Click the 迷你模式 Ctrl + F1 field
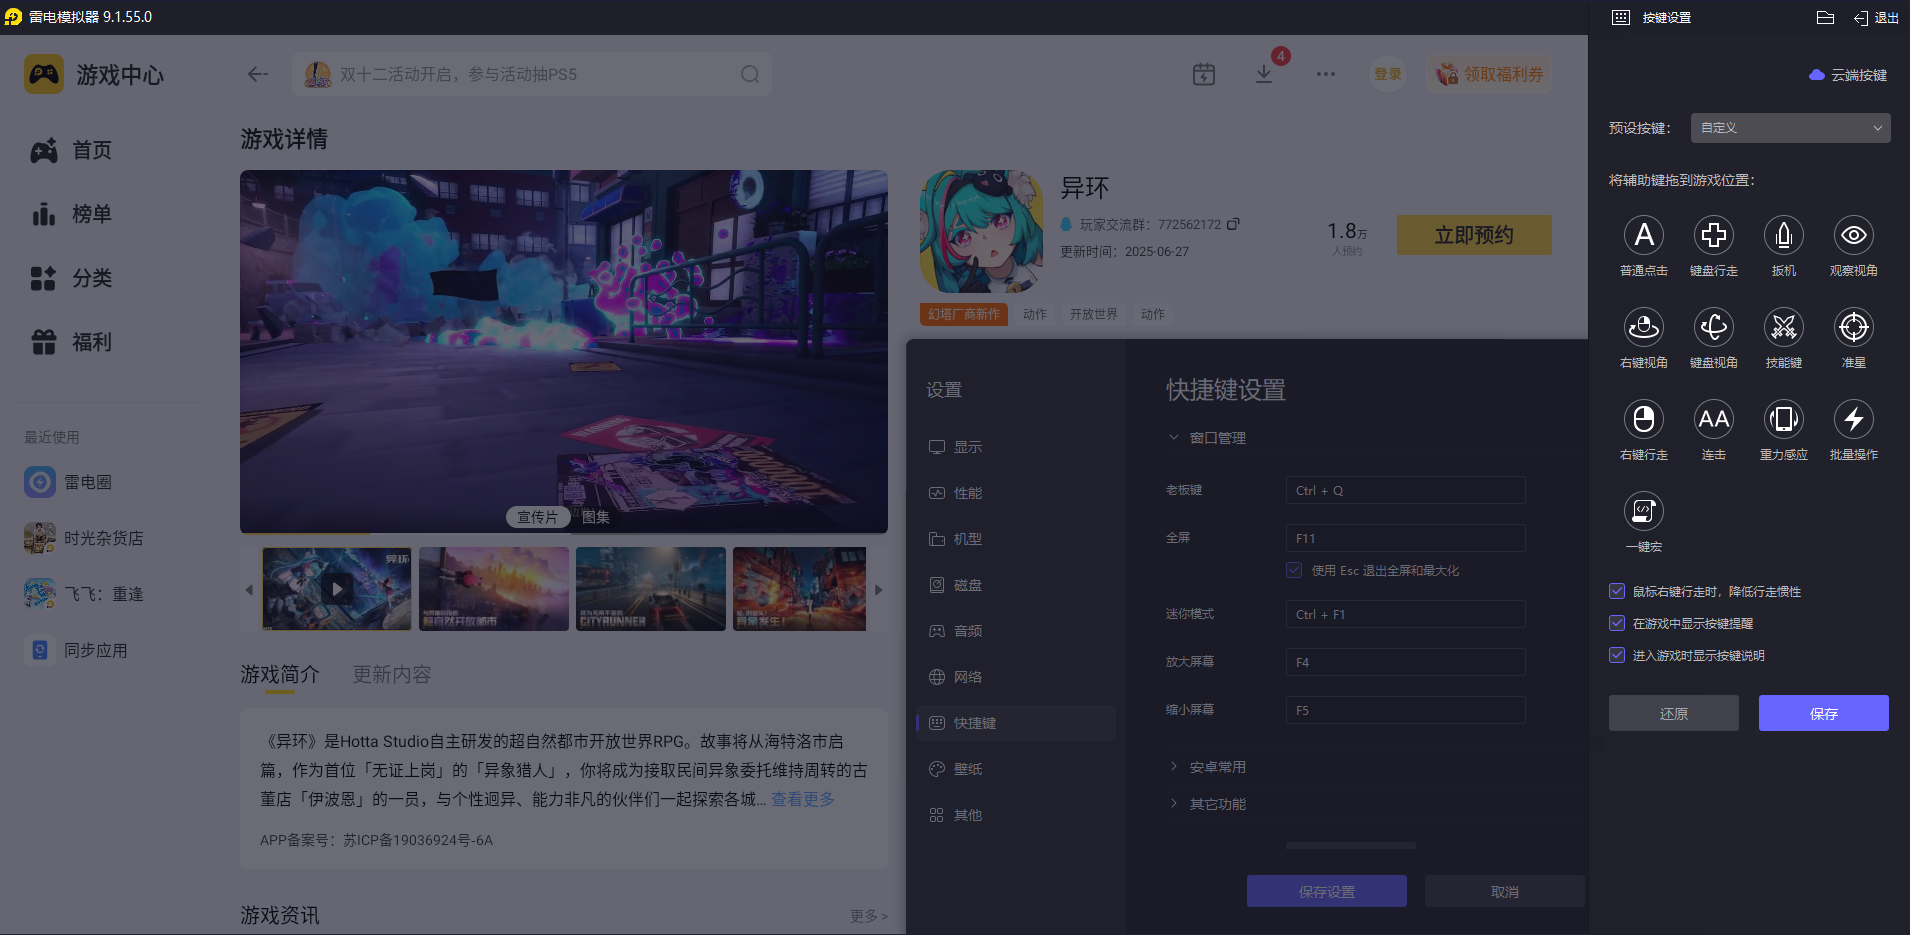The width and height of the screenshot is (1910, 935). point(1405,614)
